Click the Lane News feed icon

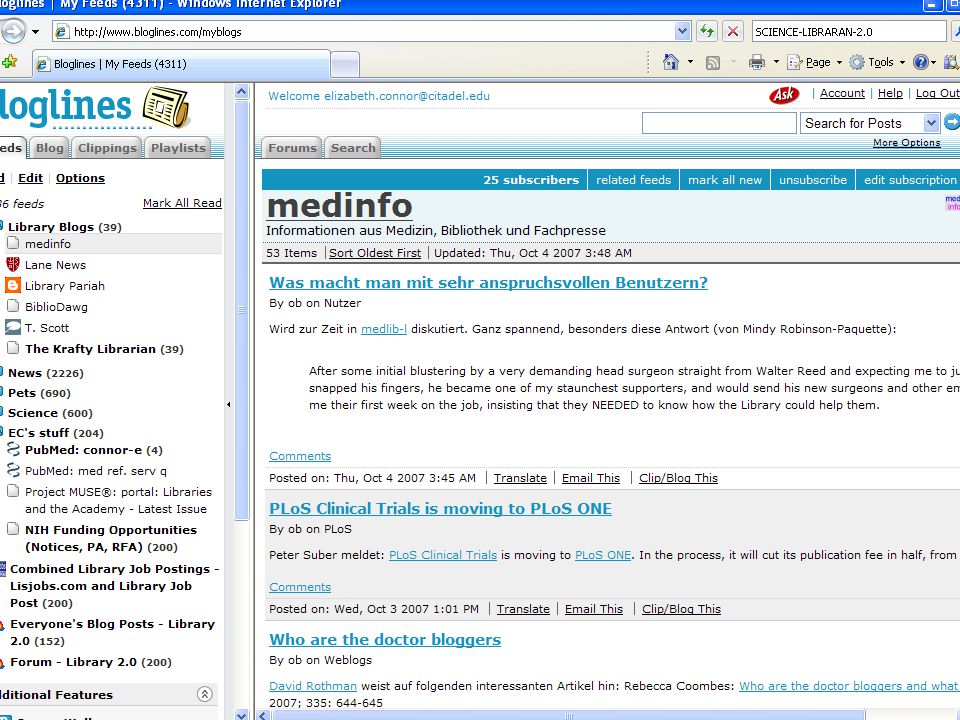(12, 264)
